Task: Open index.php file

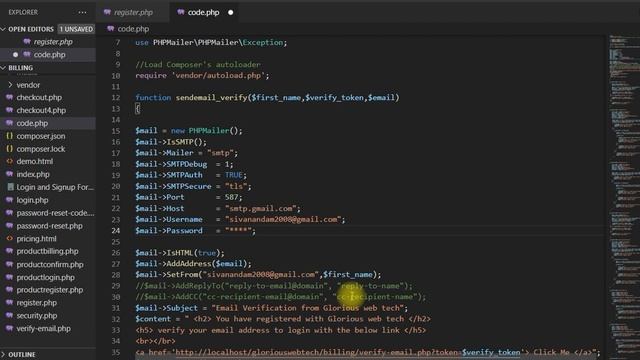Action: pyautogui.click(x=33, y=174)
